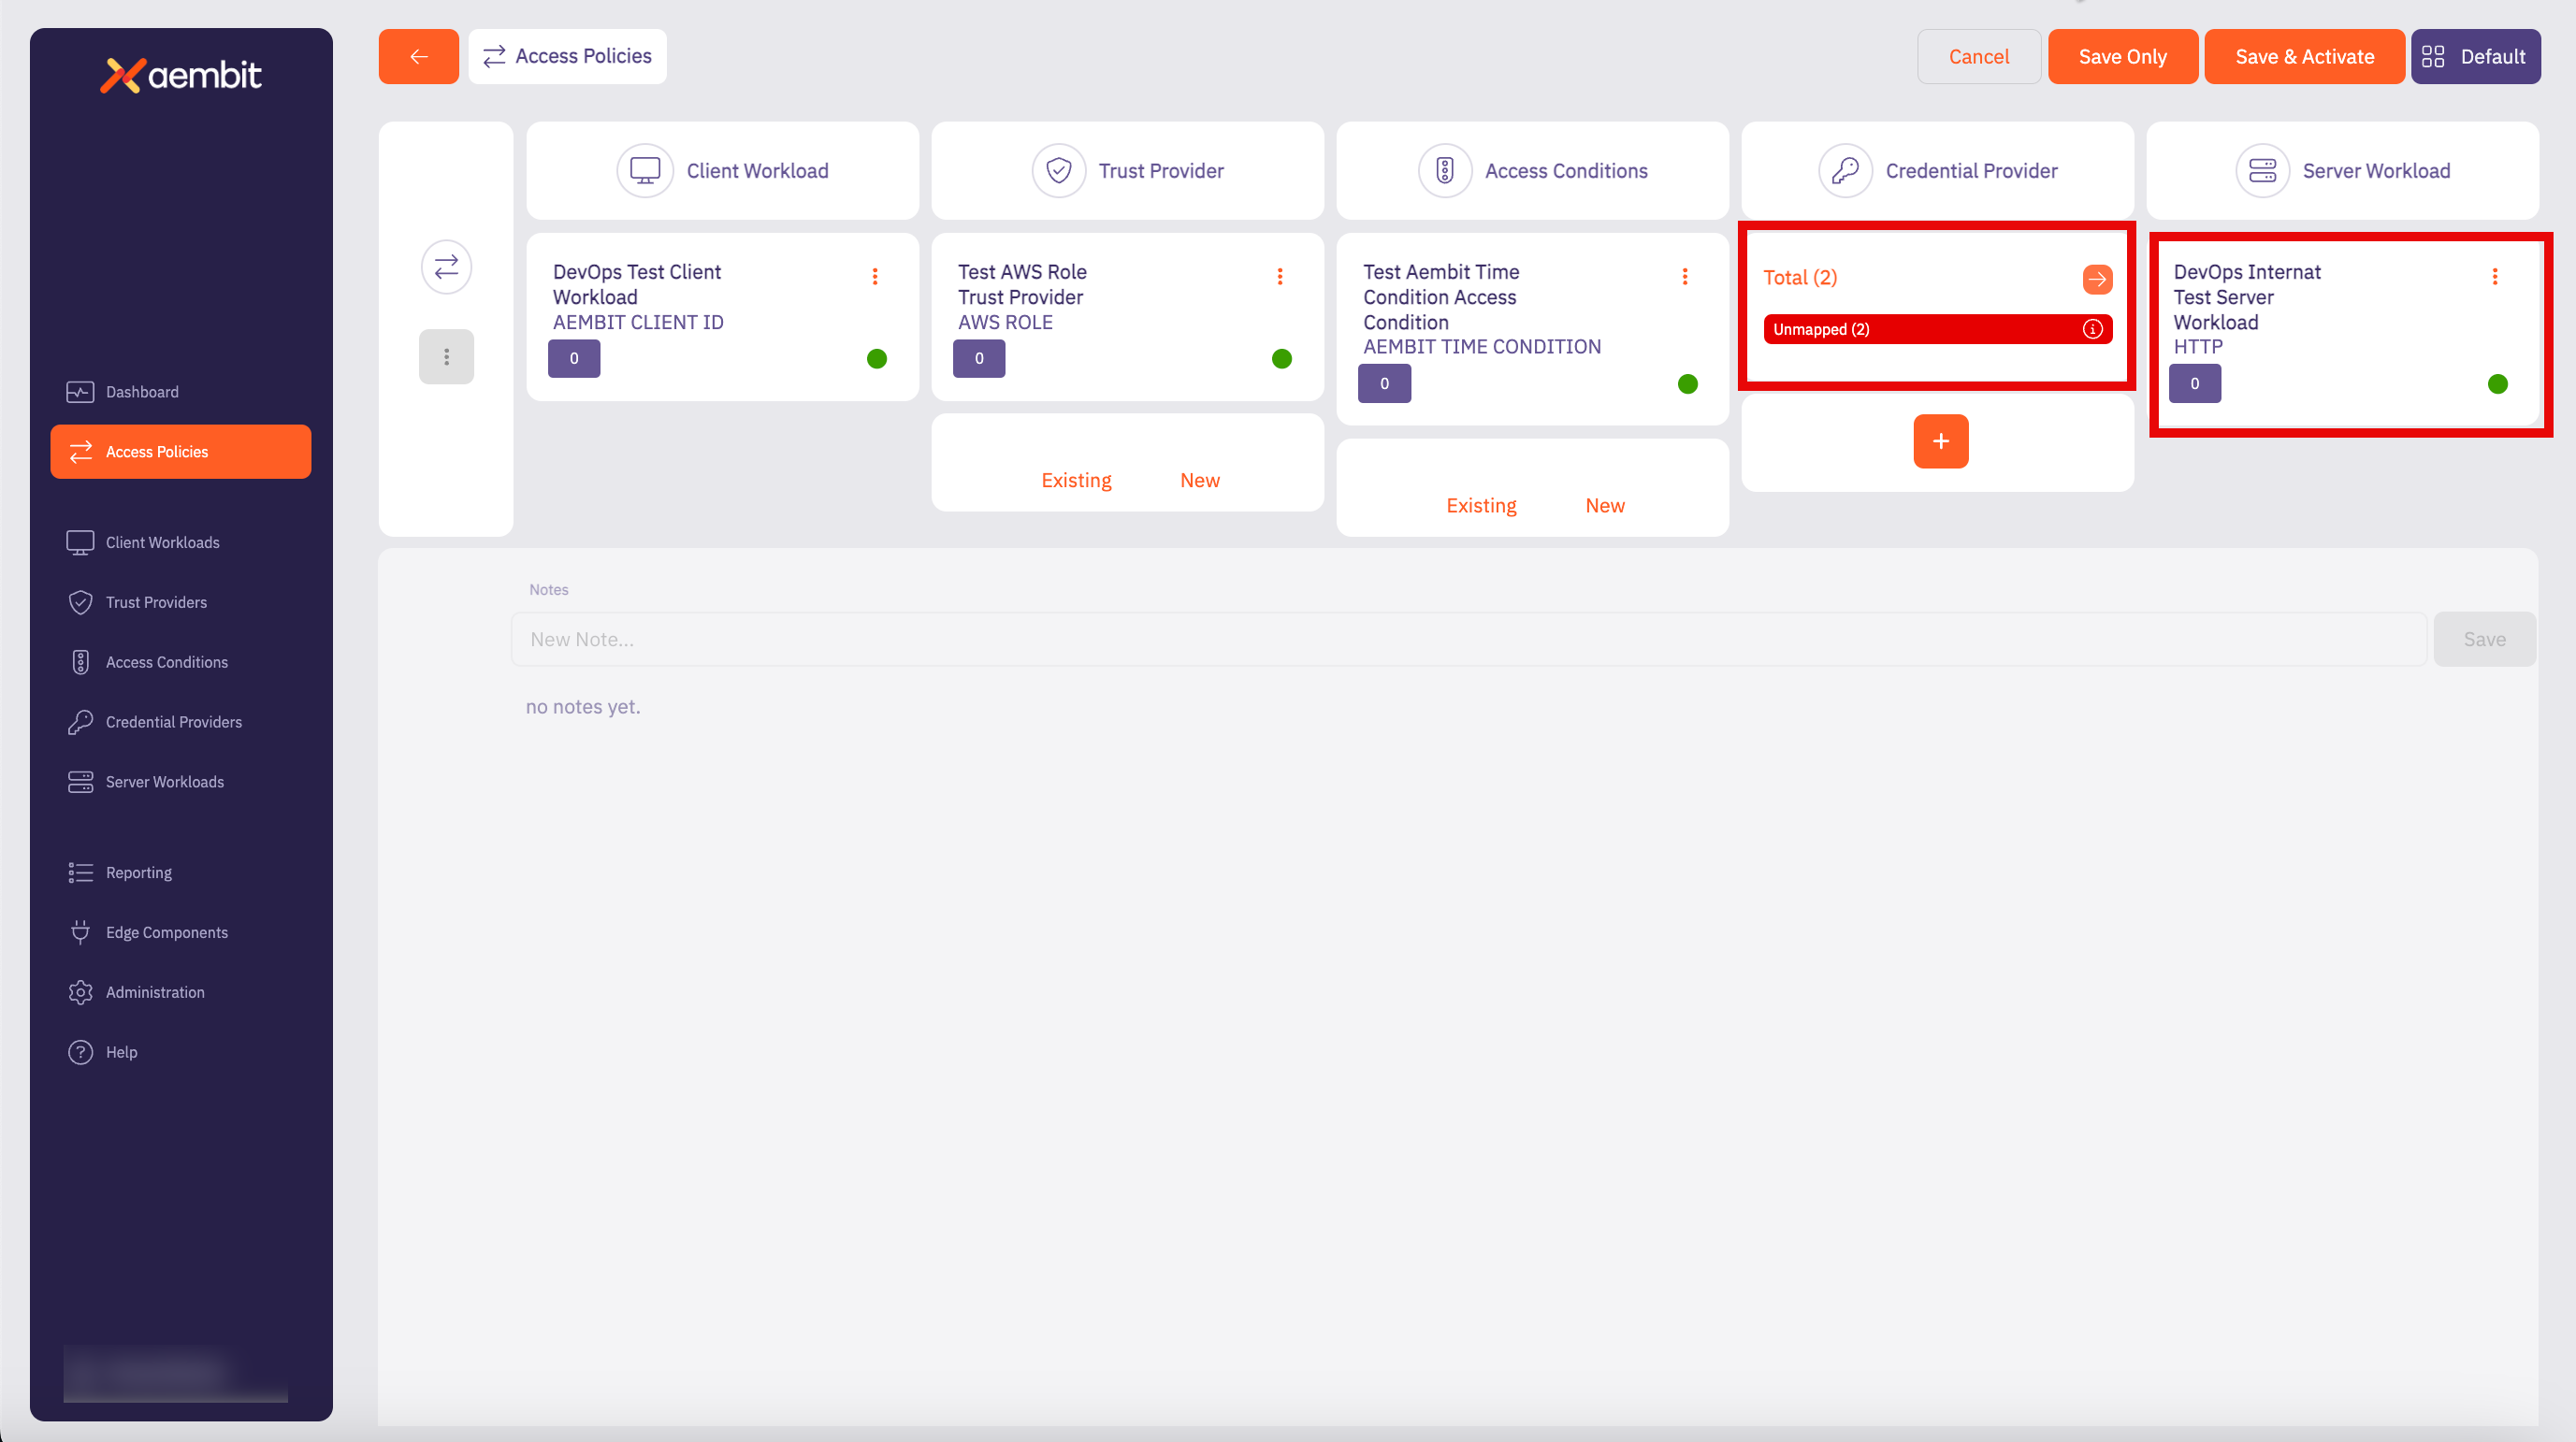The height and width of the screenshot is (1442, 2576).
Task: Click the Dashboard activity icon
Action: (80, 392)
